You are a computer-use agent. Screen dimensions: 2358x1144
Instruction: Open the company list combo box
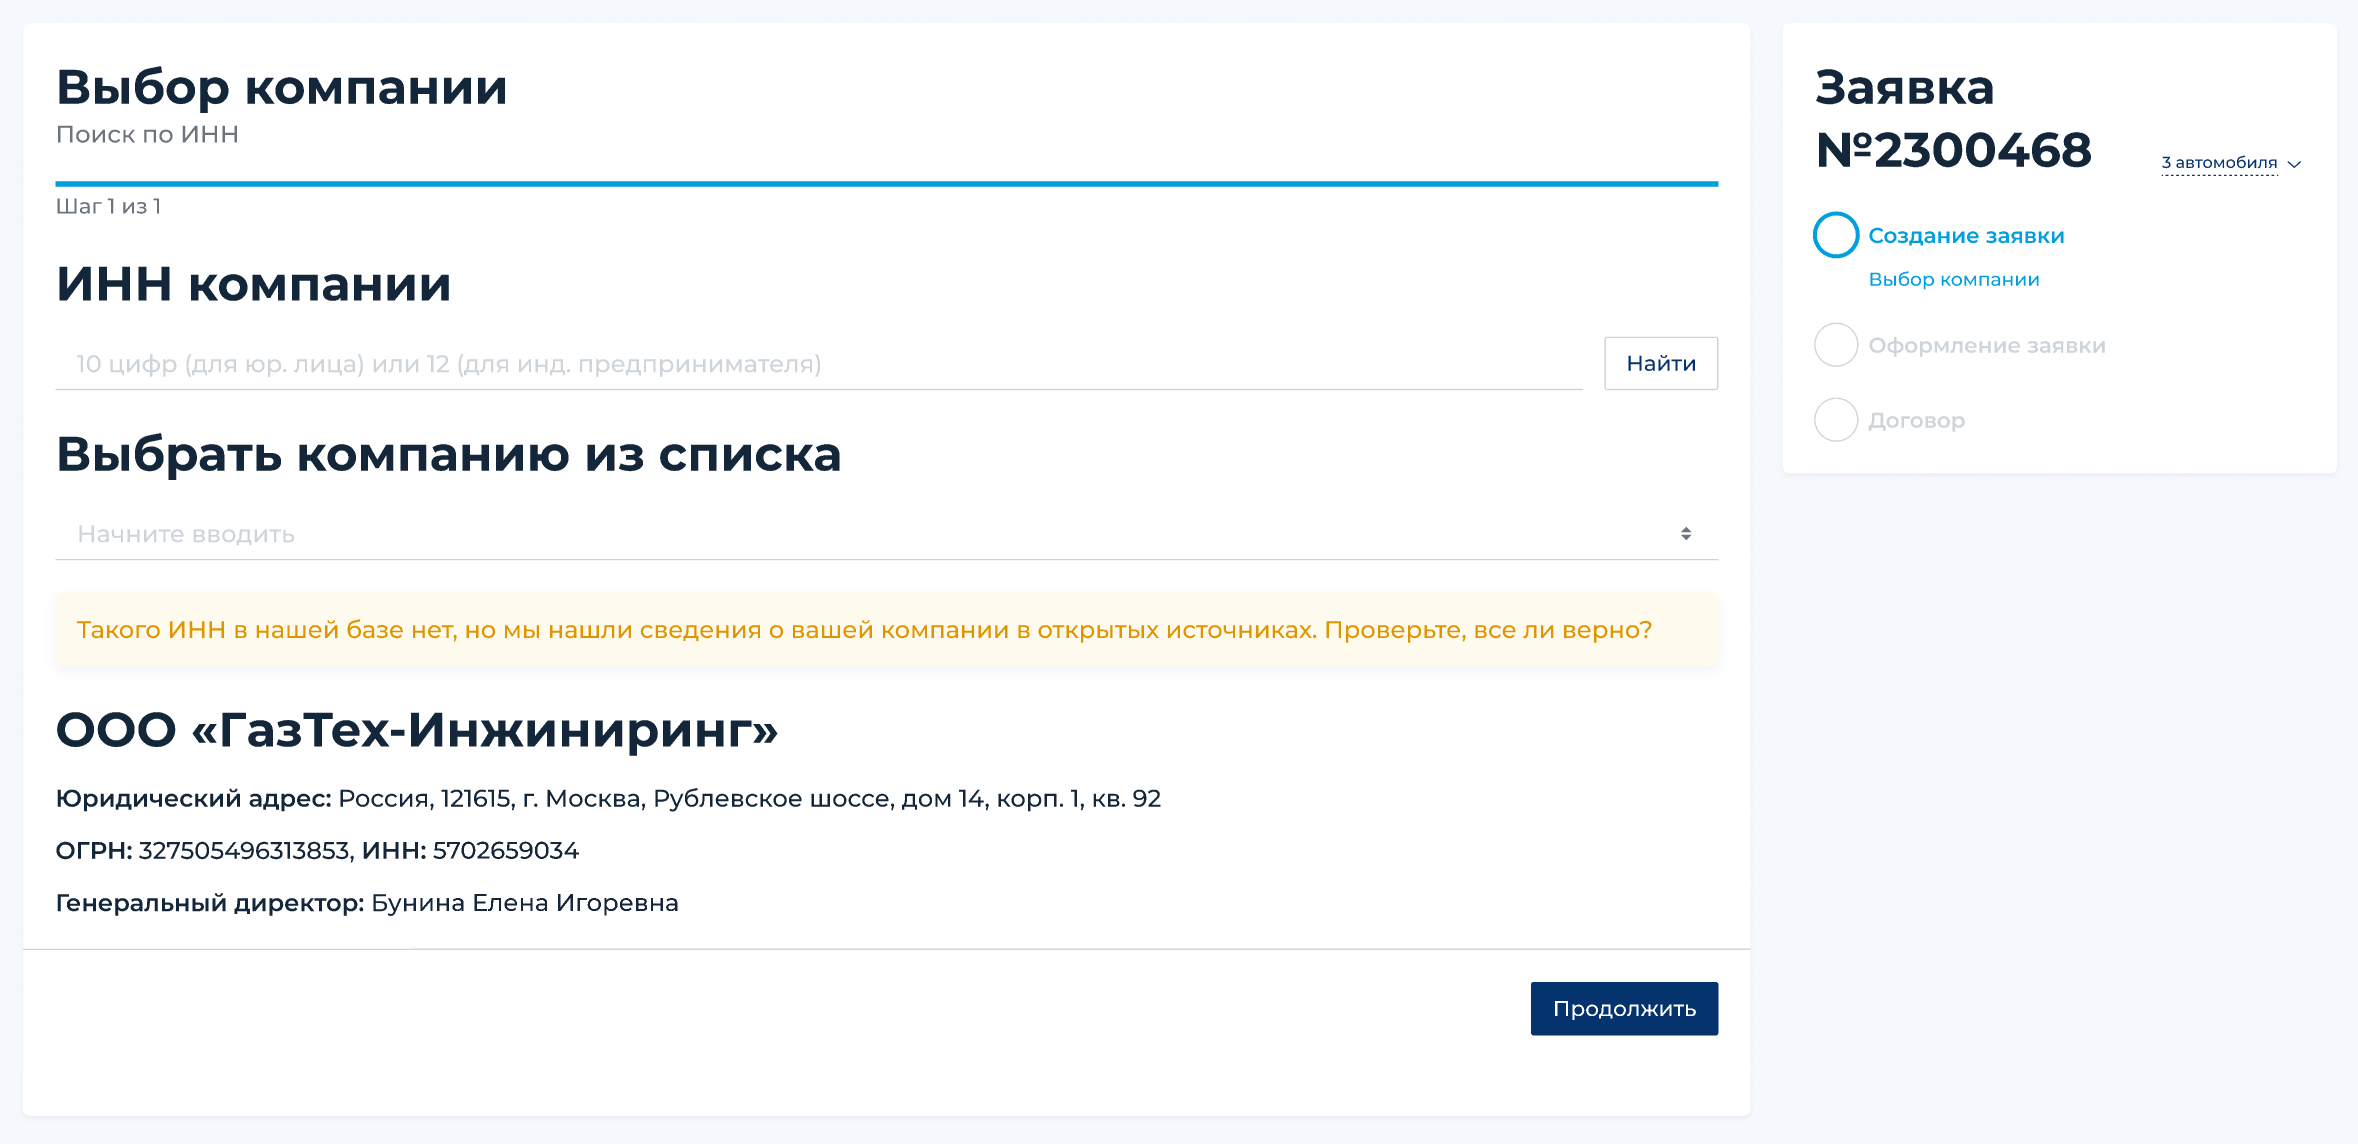pos(860,534)
